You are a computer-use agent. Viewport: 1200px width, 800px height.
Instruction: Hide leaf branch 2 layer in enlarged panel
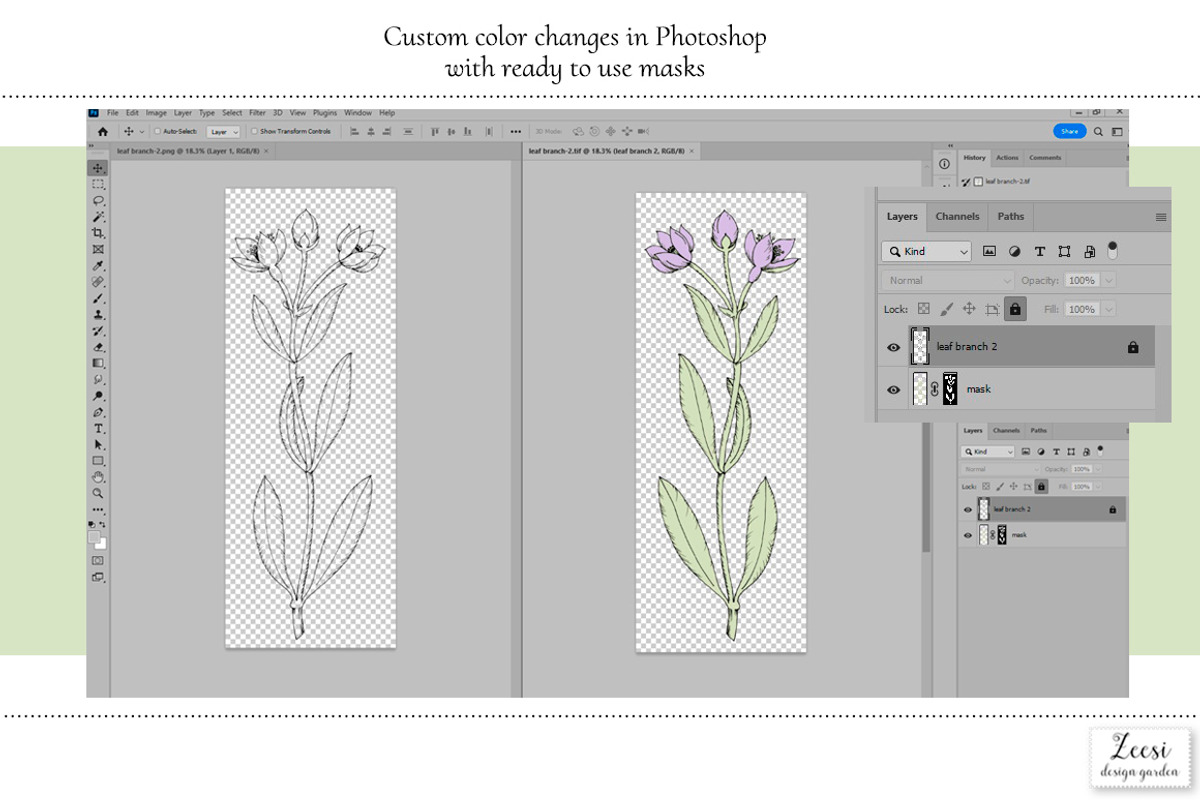click(x=894, y=347)
